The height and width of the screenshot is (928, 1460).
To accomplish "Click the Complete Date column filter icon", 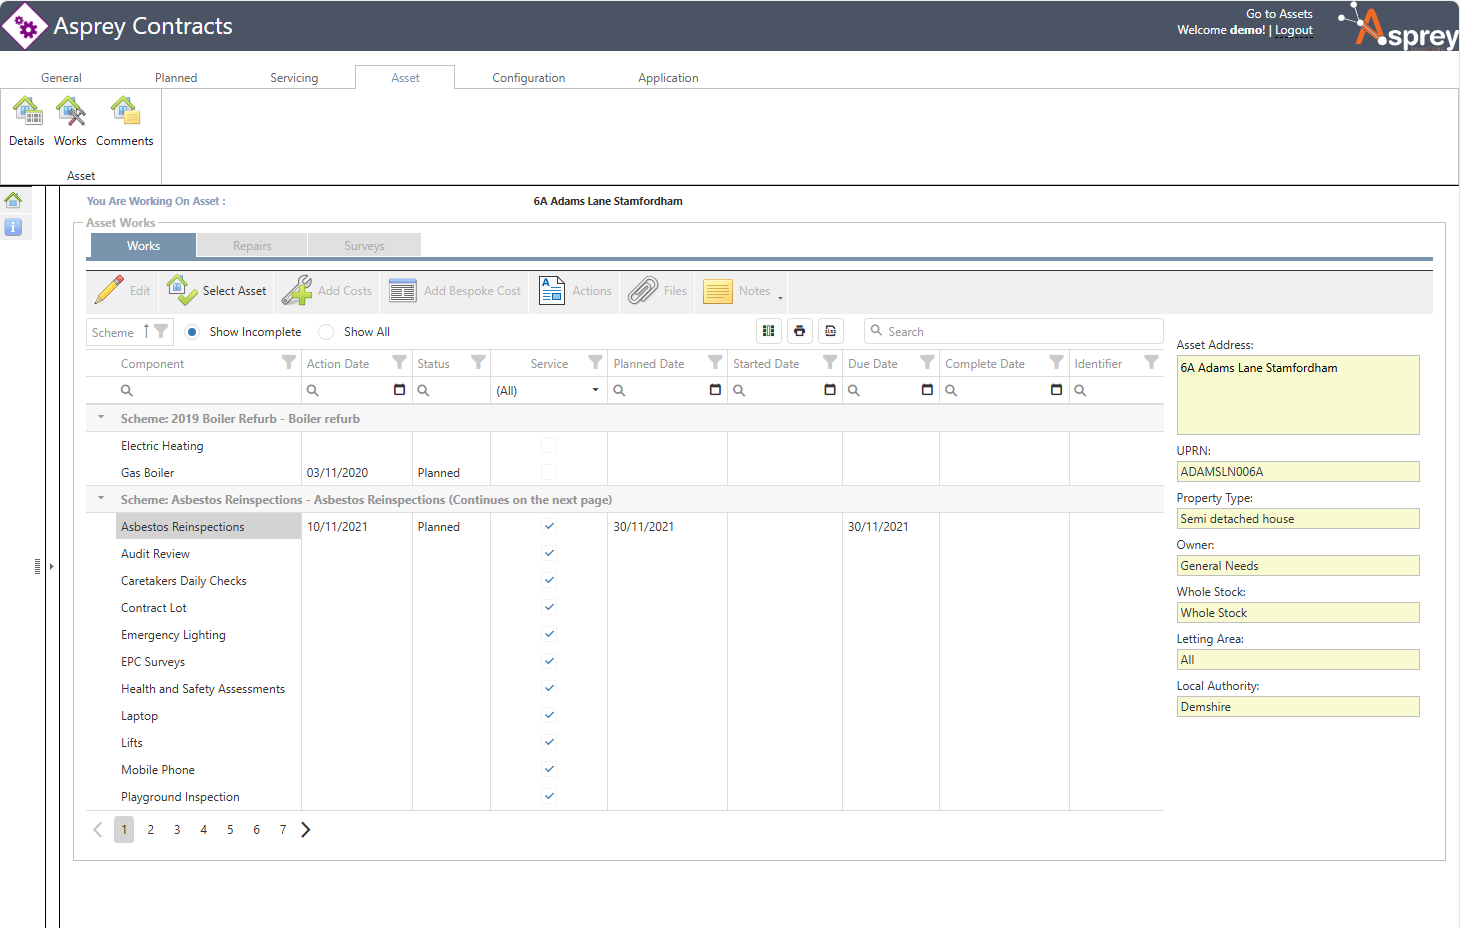I will (x=1056, y=362).
